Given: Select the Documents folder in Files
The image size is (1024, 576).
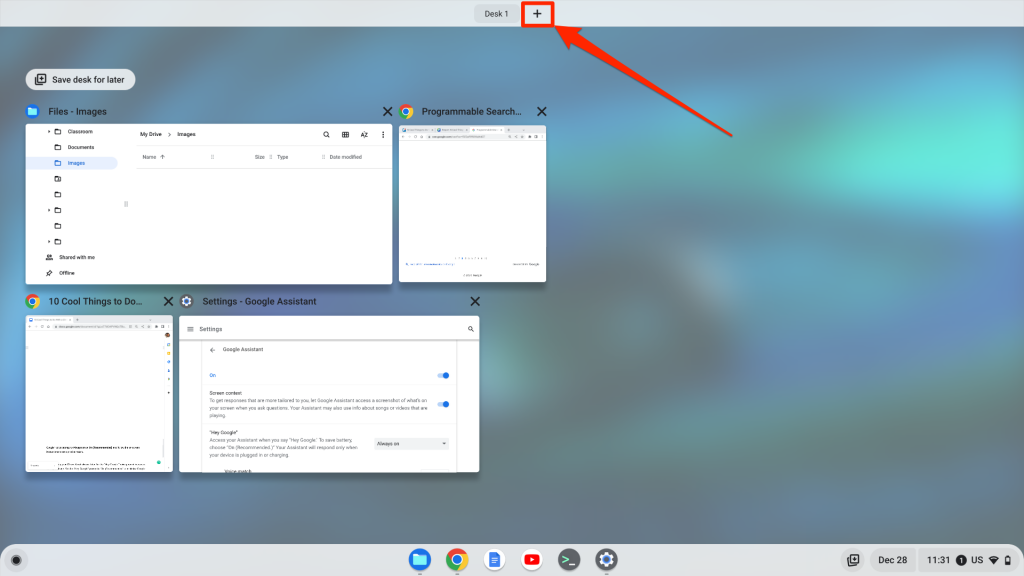Looking at the screenshot, I should coord(80,147).
